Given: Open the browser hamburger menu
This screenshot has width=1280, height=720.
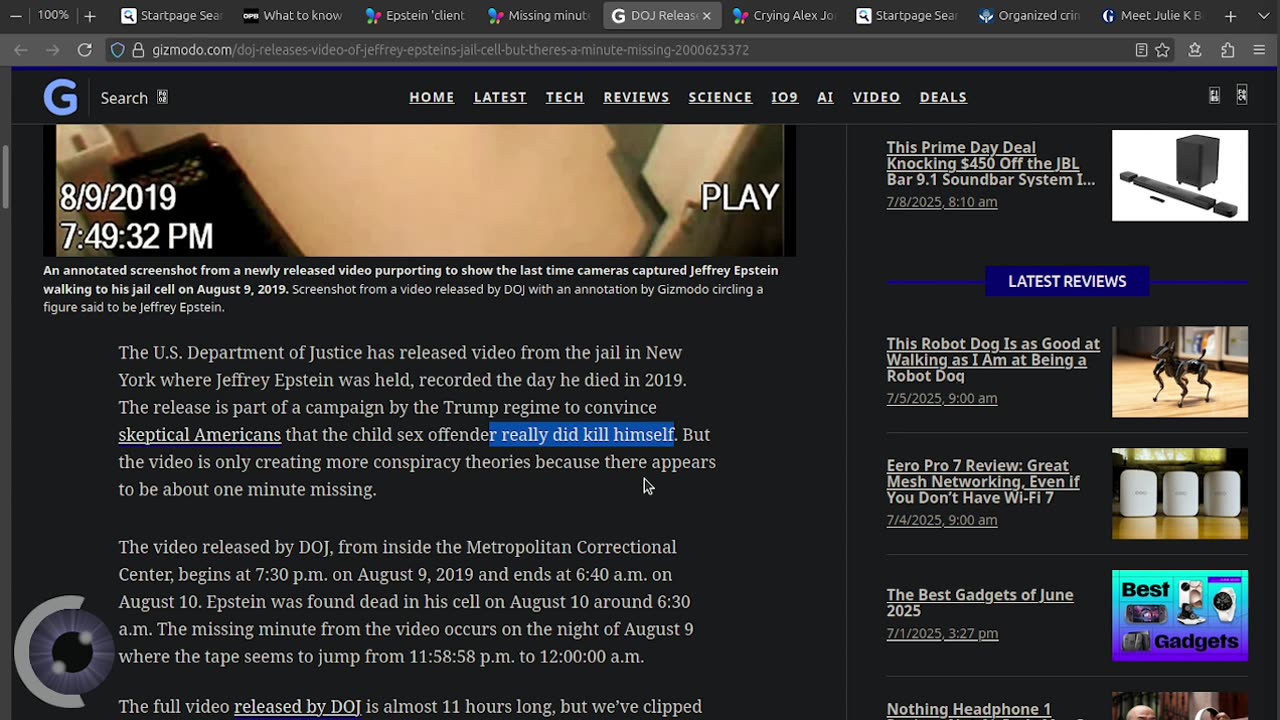Looking at the screenshot, I should pos(1259,50).
